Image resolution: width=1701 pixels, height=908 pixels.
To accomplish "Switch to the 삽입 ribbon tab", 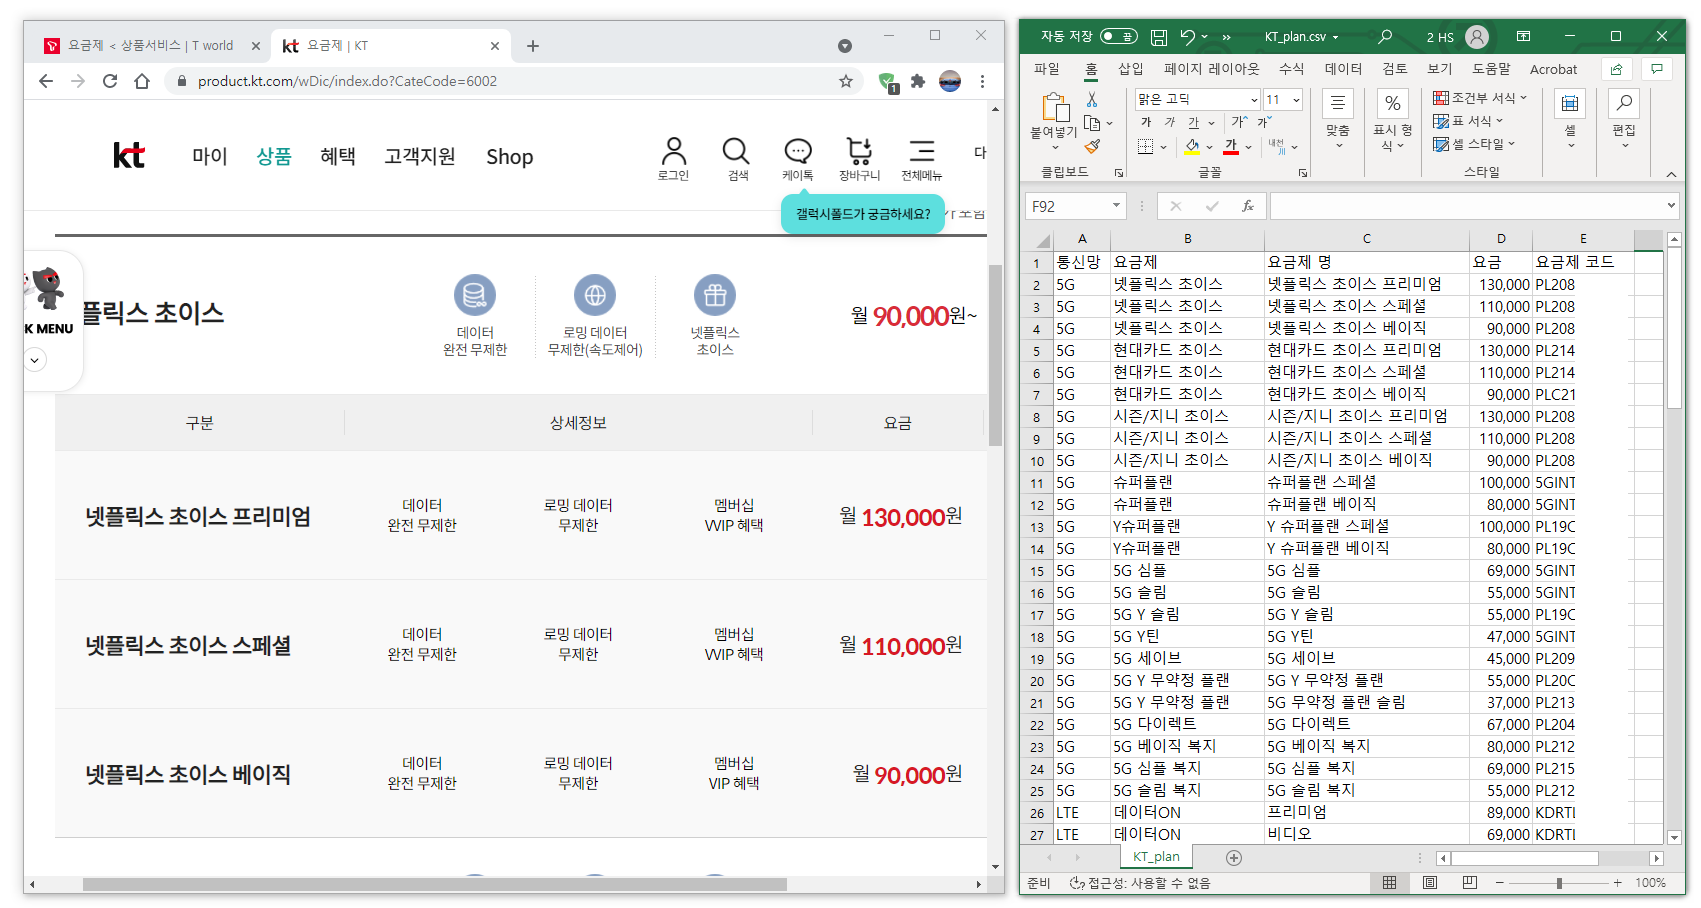I will (1130, 69).
